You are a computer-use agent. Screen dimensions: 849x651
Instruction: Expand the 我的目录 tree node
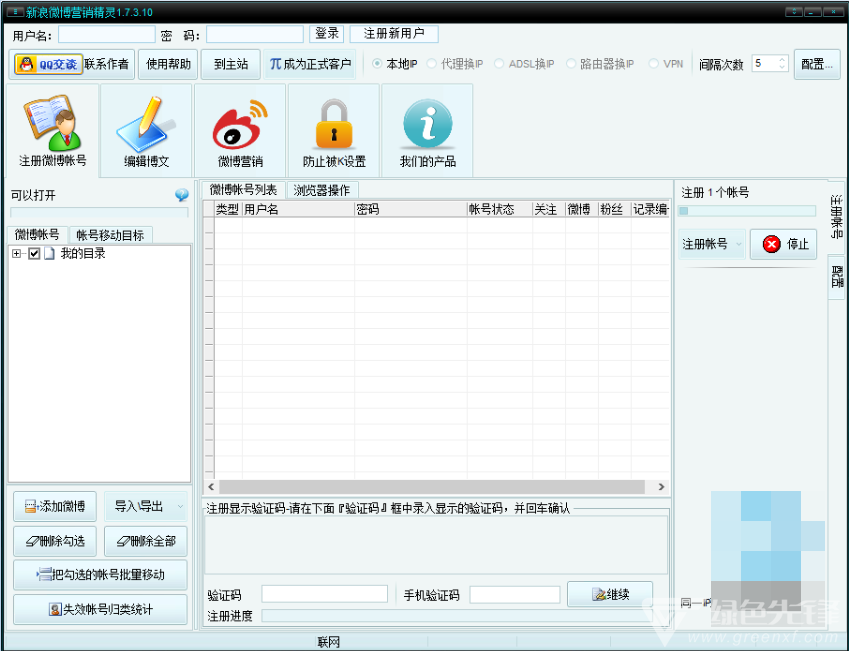(x=17, y=253)
